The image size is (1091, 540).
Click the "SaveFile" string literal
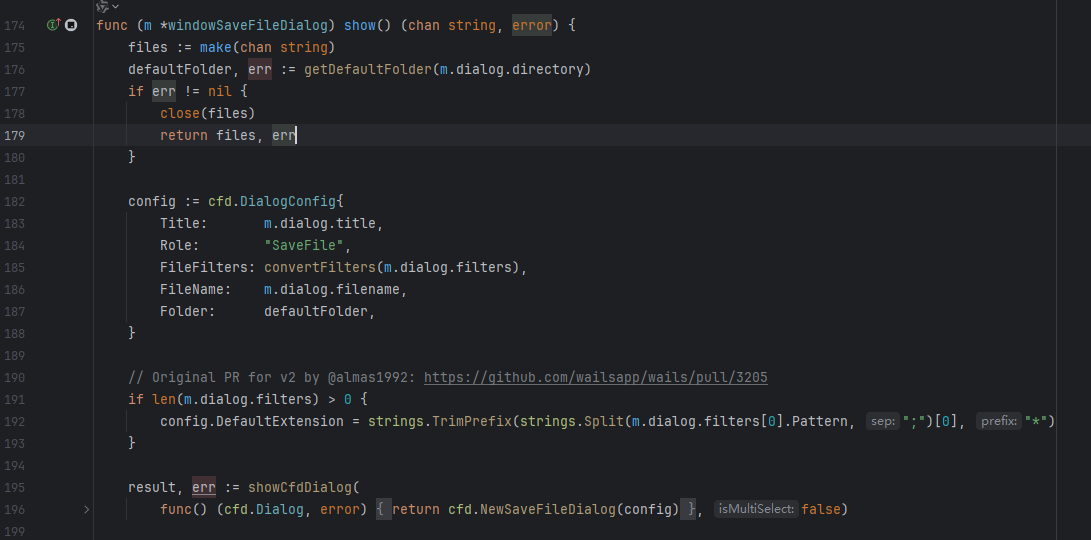(307, 245)
